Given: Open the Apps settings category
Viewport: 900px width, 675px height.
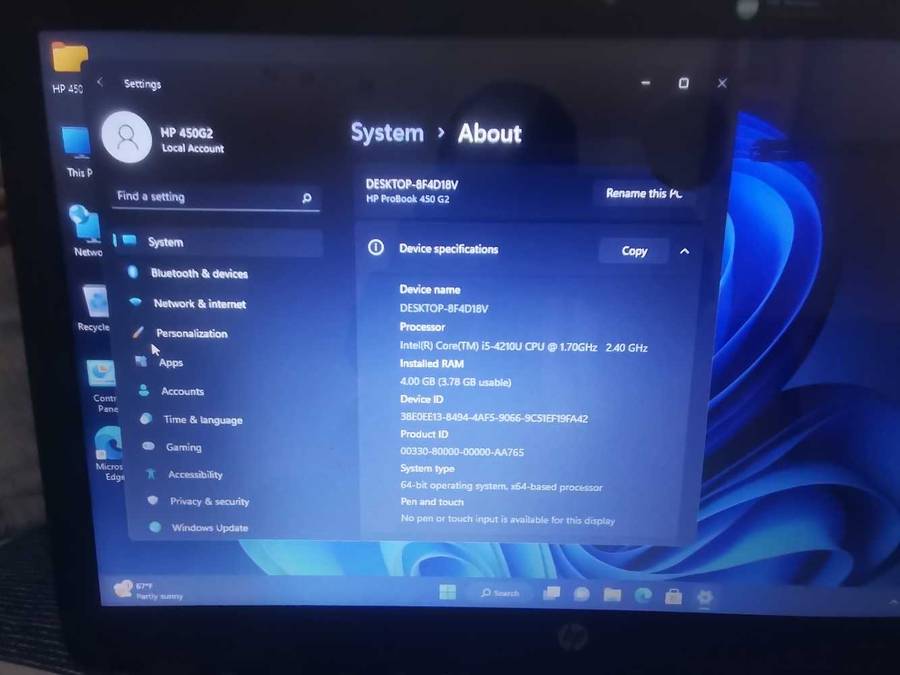Looking at the screenshot, I should point(170,363).
